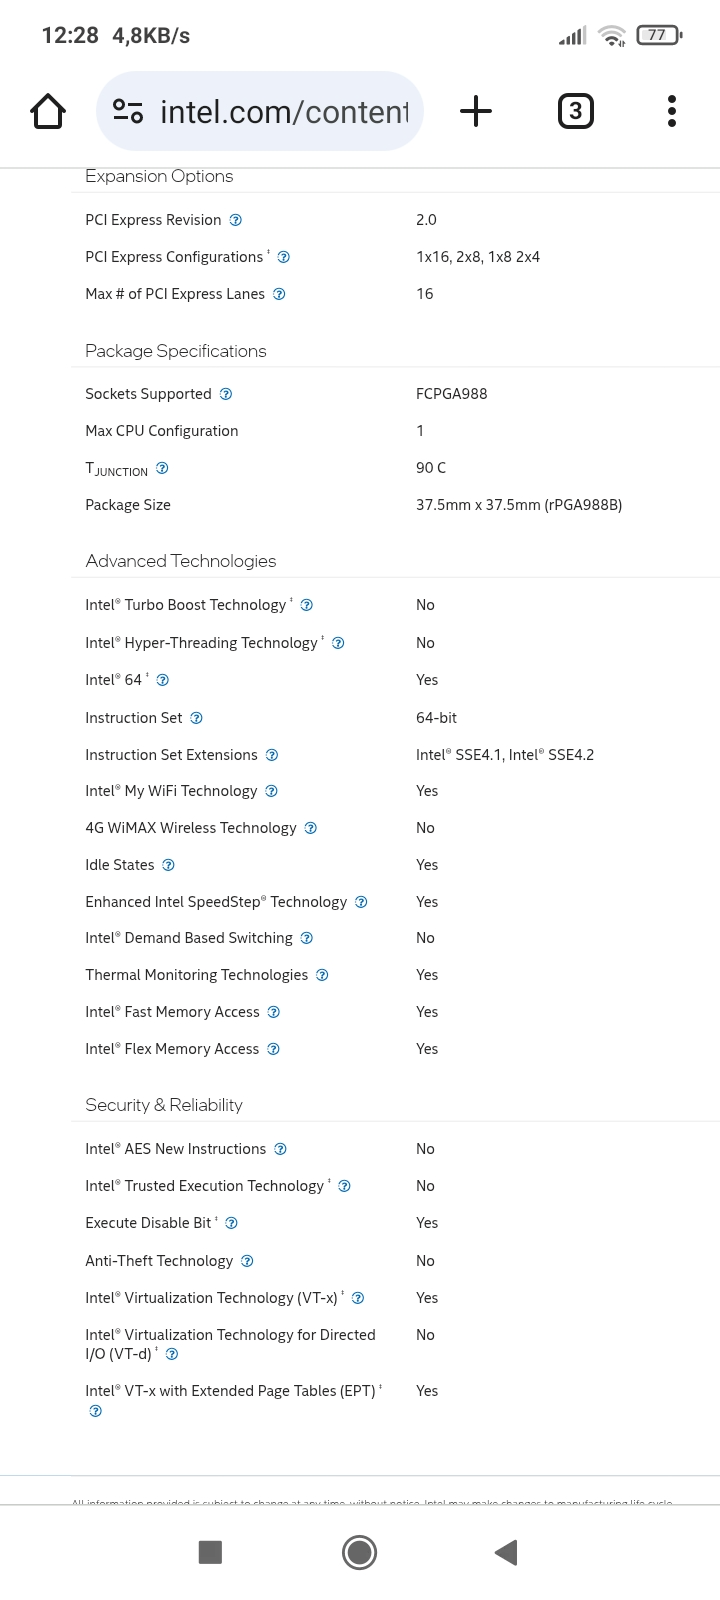The width and height of the screenshot is (720, 1600).
Task: Show info for Hyper-Threading Technology
Action: tap(338, 643)
